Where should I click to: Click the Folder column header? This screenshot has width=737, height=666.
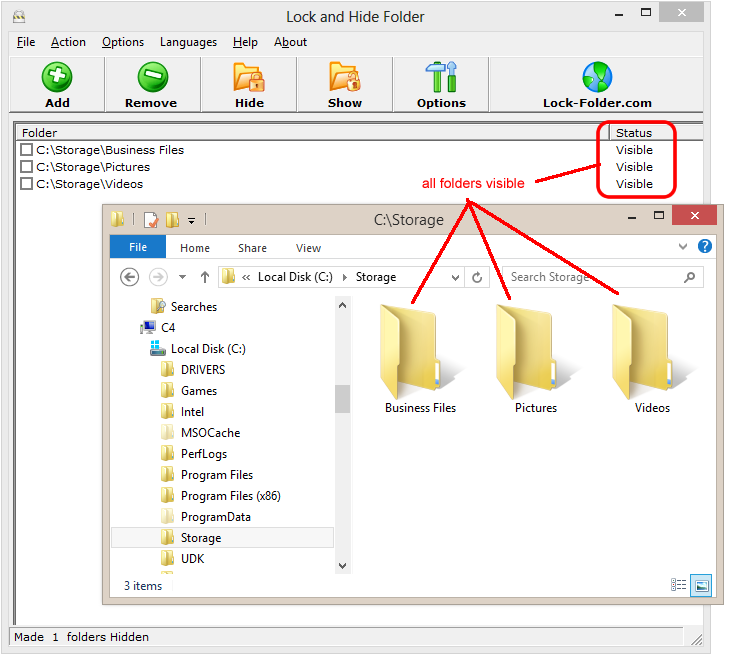[312, 133]
